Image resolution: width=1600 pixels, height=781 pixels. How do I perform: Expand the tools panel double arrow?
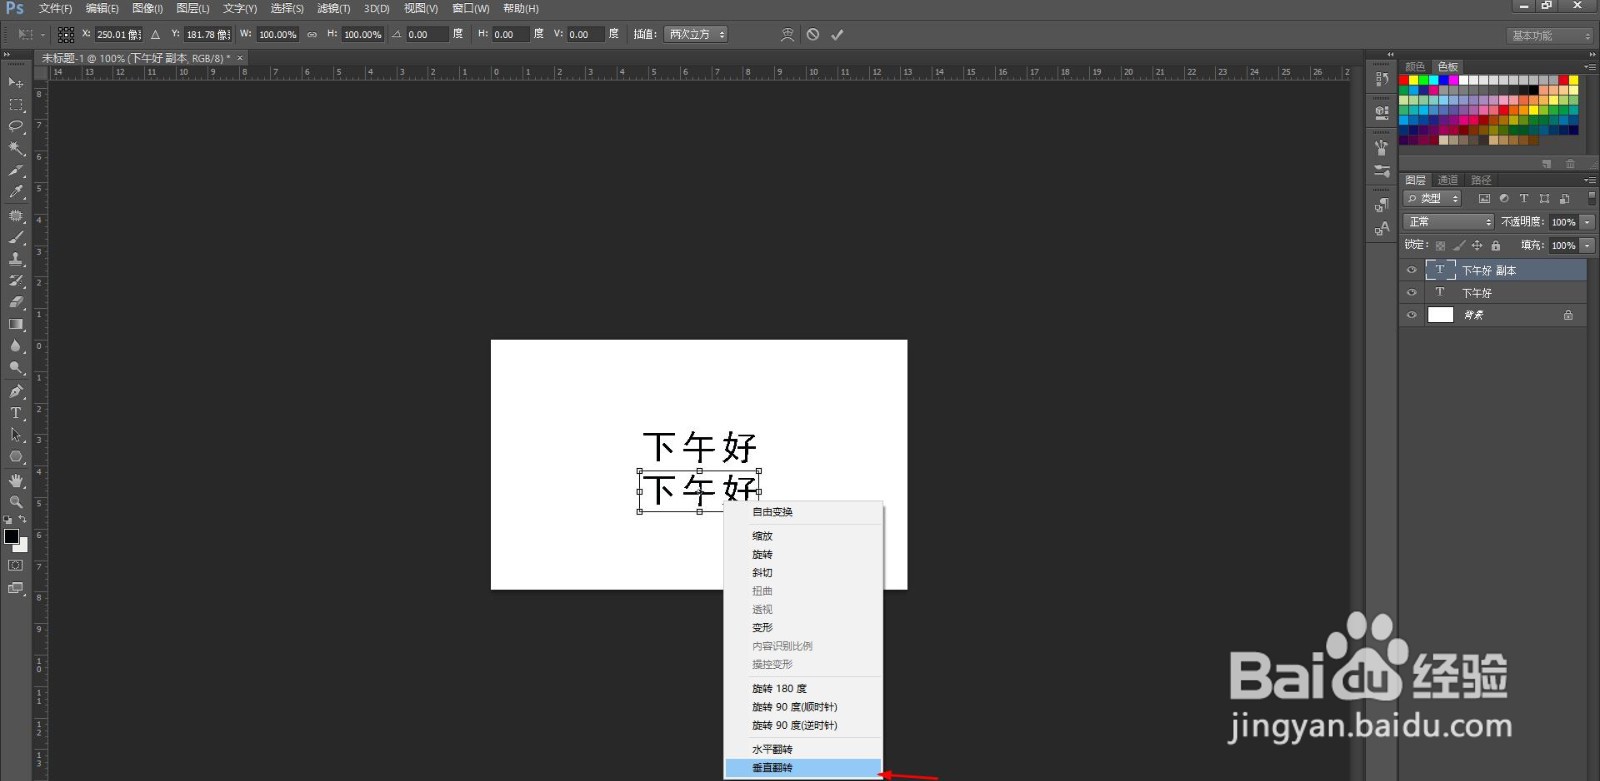[x=7, y=56]
